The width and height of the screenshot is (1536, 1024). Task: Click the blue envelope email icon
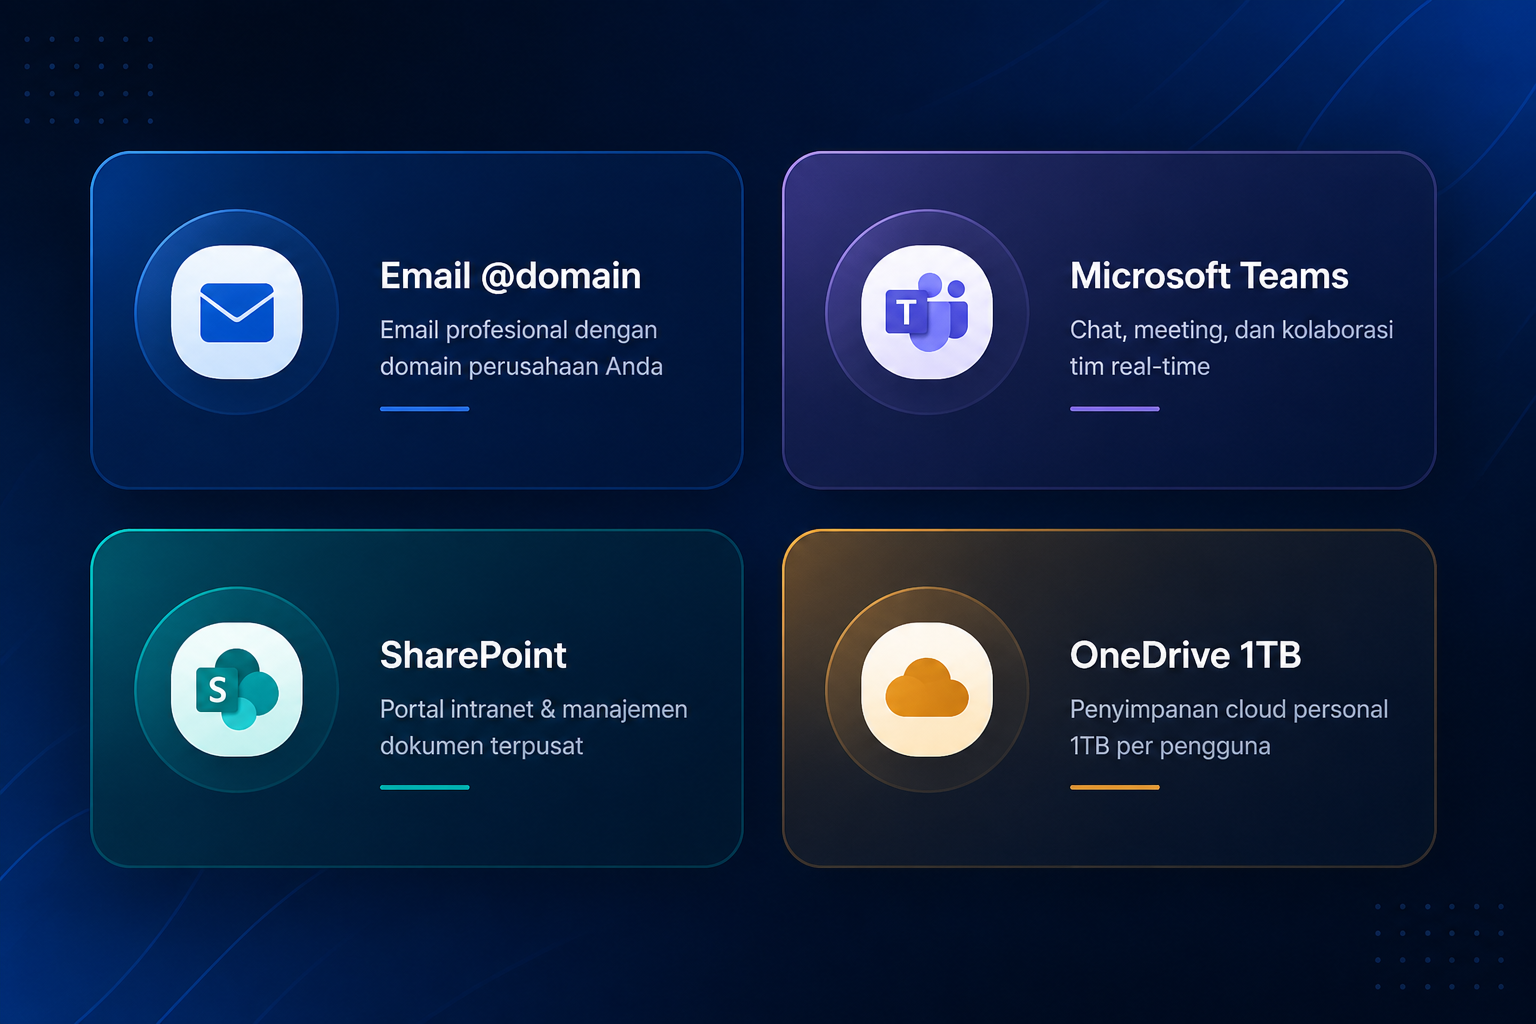click(237, 312)
